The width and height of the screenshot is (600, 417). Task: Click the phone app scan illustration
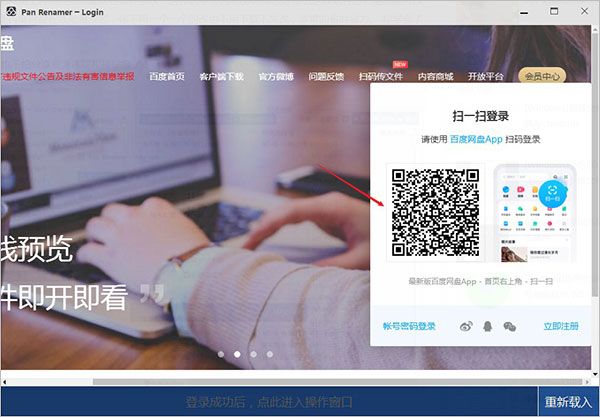535,213
